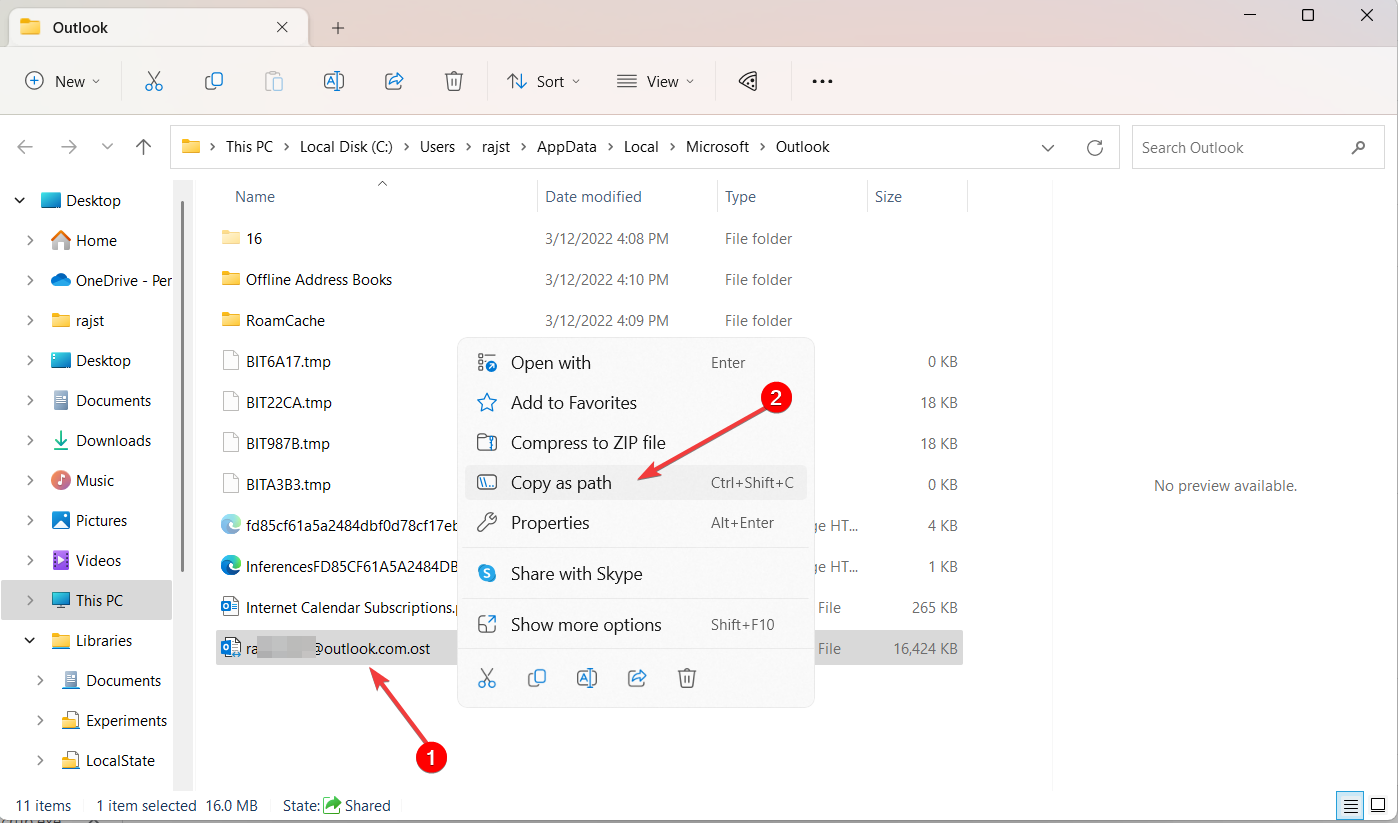Open a new tab with plus button
This screenshot has width=1398, height=823.
(338, 28)
